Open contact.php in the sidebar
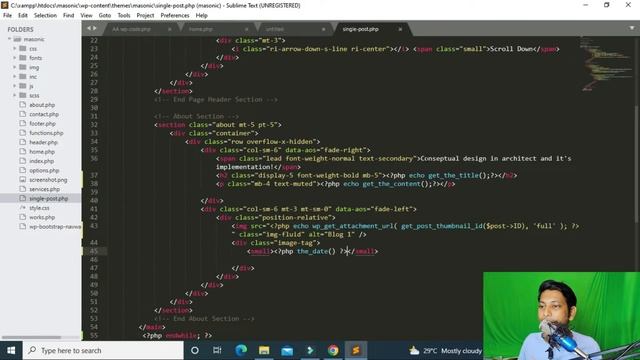 [x=44, y=114]
